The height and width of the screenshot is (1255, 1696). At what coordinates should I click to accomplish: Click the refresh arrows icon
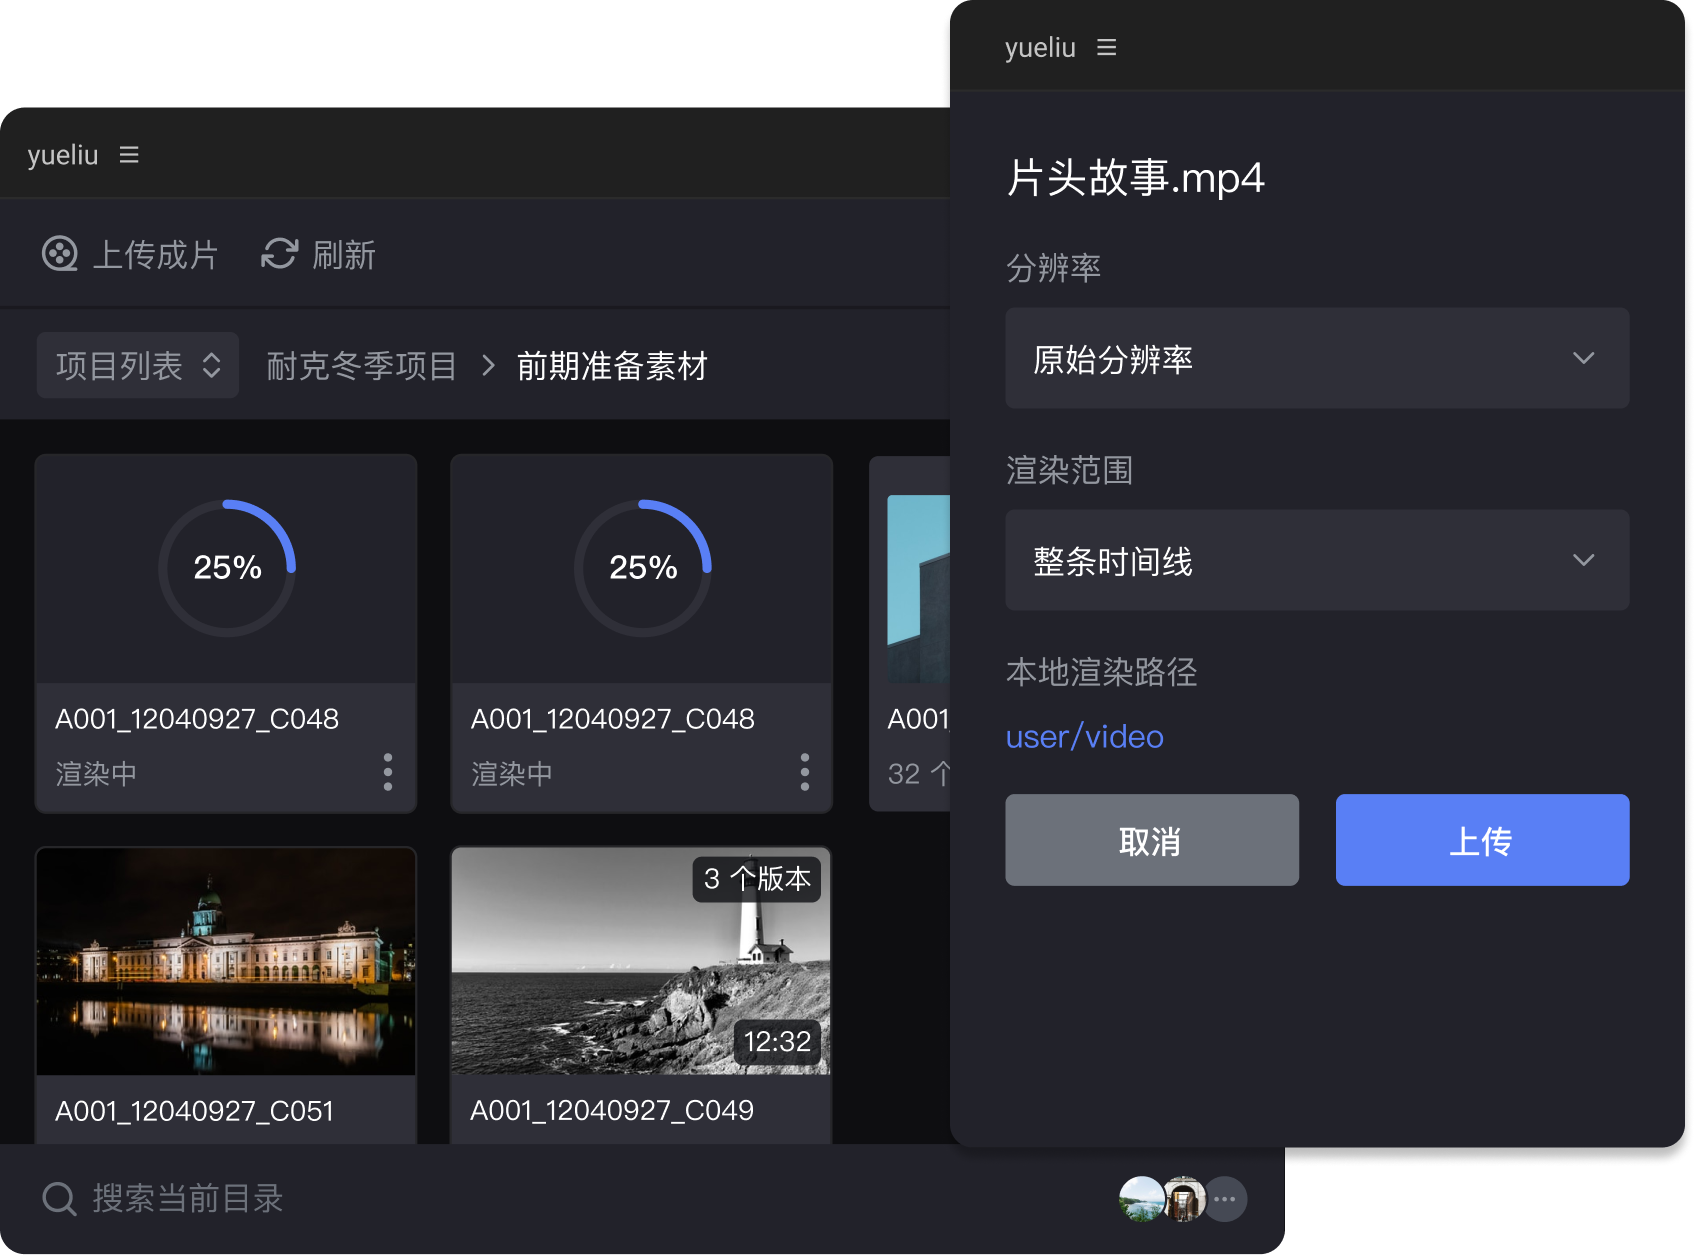point(280,254)
